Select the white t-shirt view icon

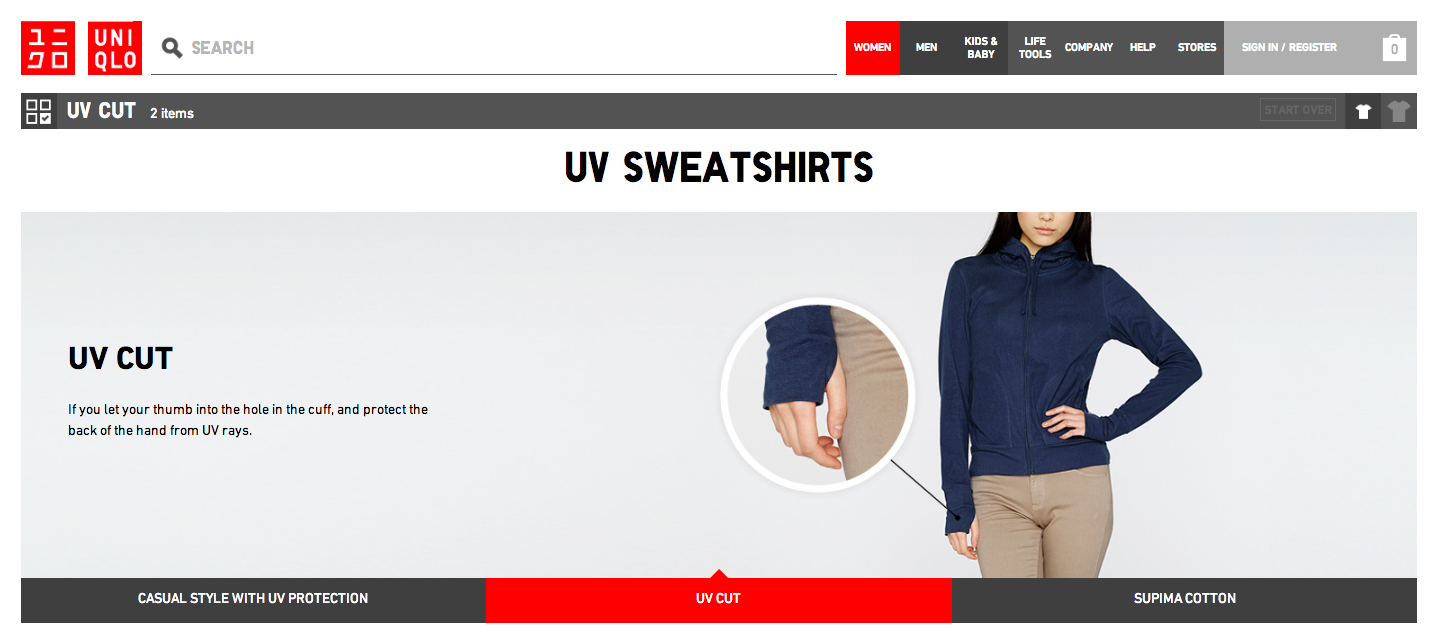coord(1363,111)
